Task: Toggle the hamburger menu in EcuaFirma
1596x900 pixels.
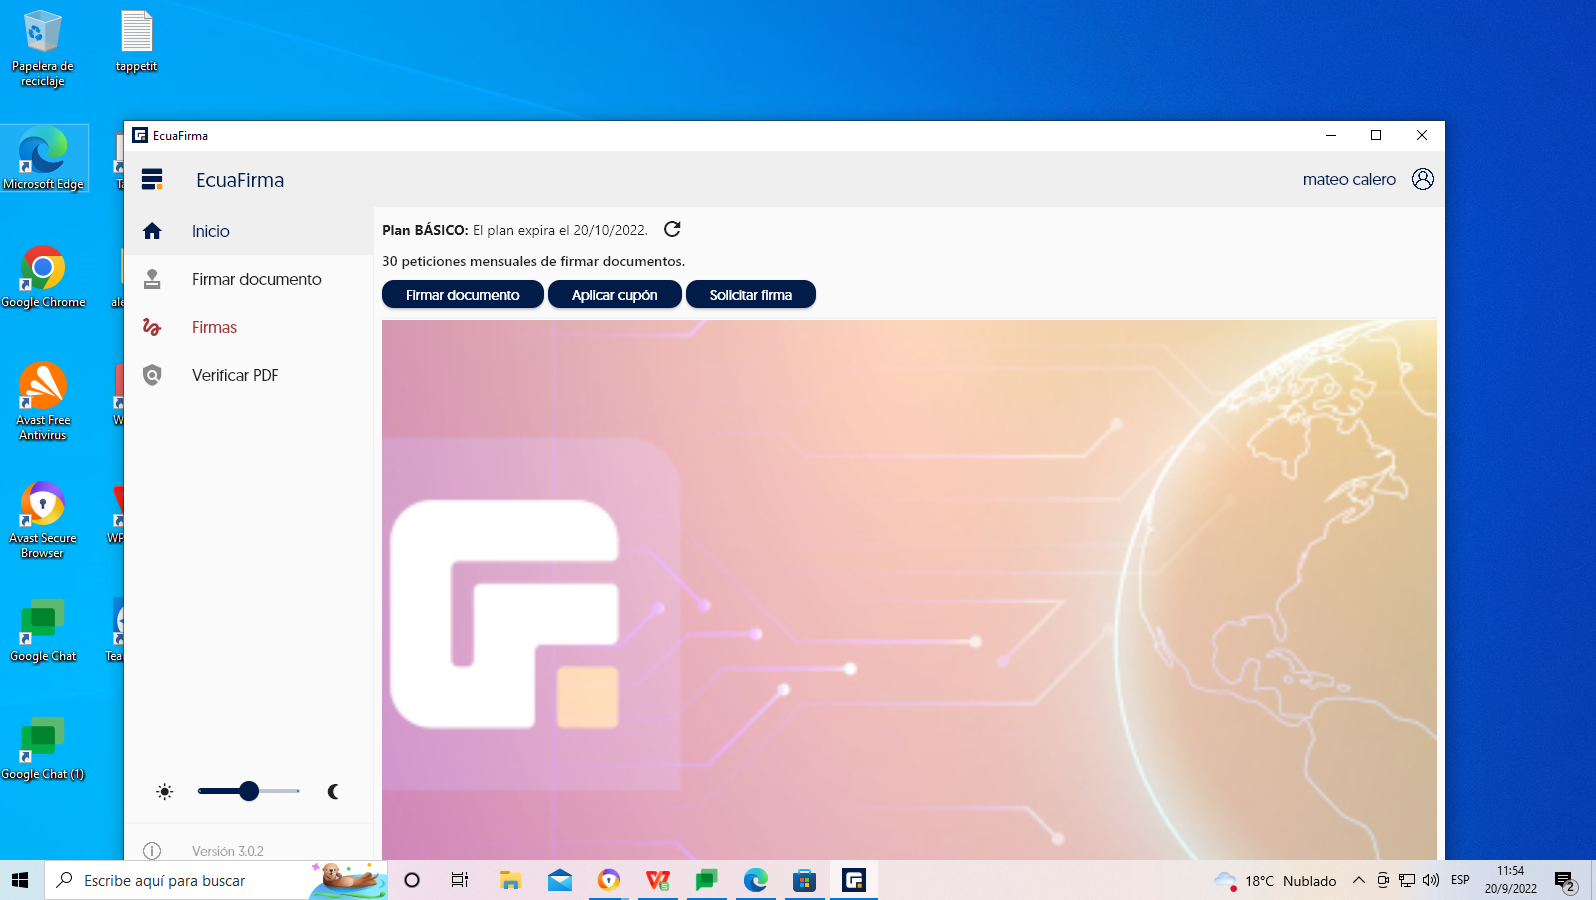Action: tap(152, 180)
